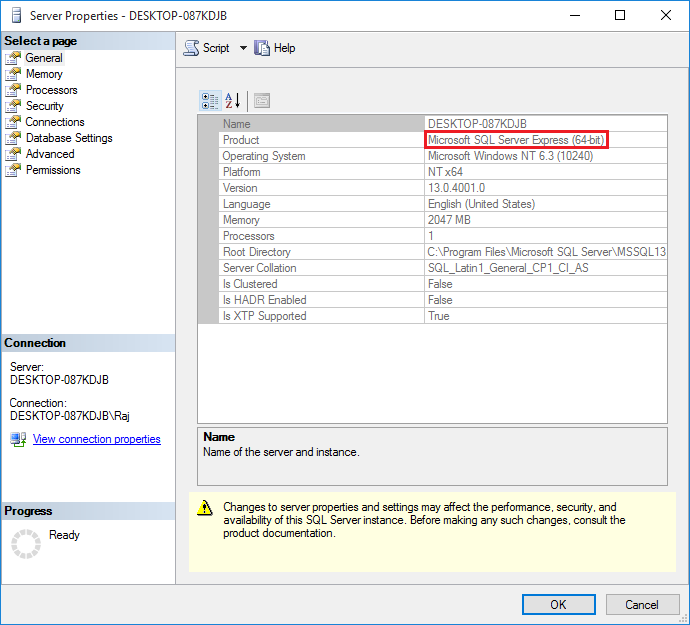Click the Script toolbar icon
The image size is (690, 625).
(191, 48)
